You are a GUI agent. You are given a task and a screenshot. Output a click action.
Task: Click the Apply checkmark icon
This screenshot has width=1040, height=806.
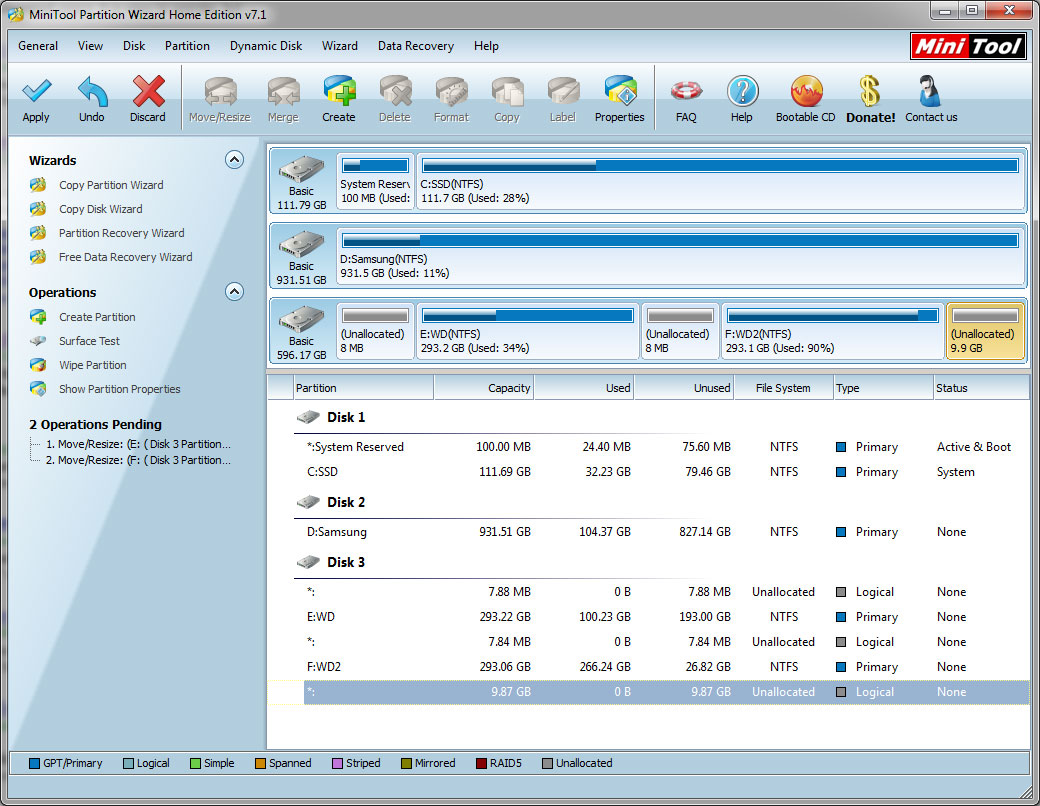click(x=36, y=92)
